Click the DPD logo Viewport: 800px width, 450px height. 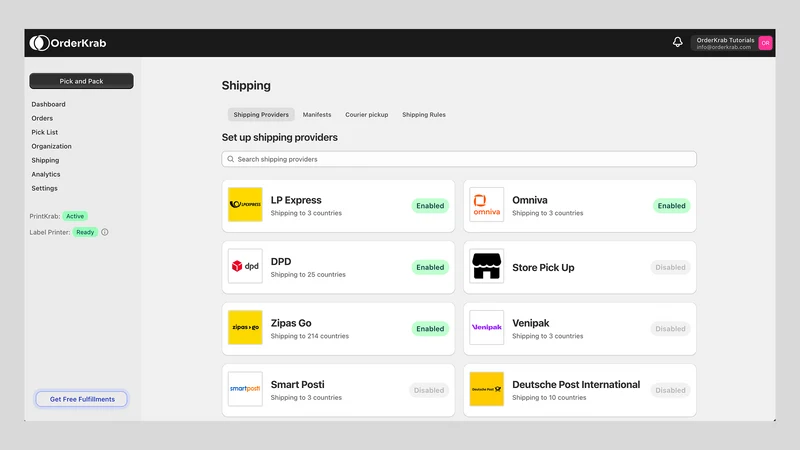245,266
